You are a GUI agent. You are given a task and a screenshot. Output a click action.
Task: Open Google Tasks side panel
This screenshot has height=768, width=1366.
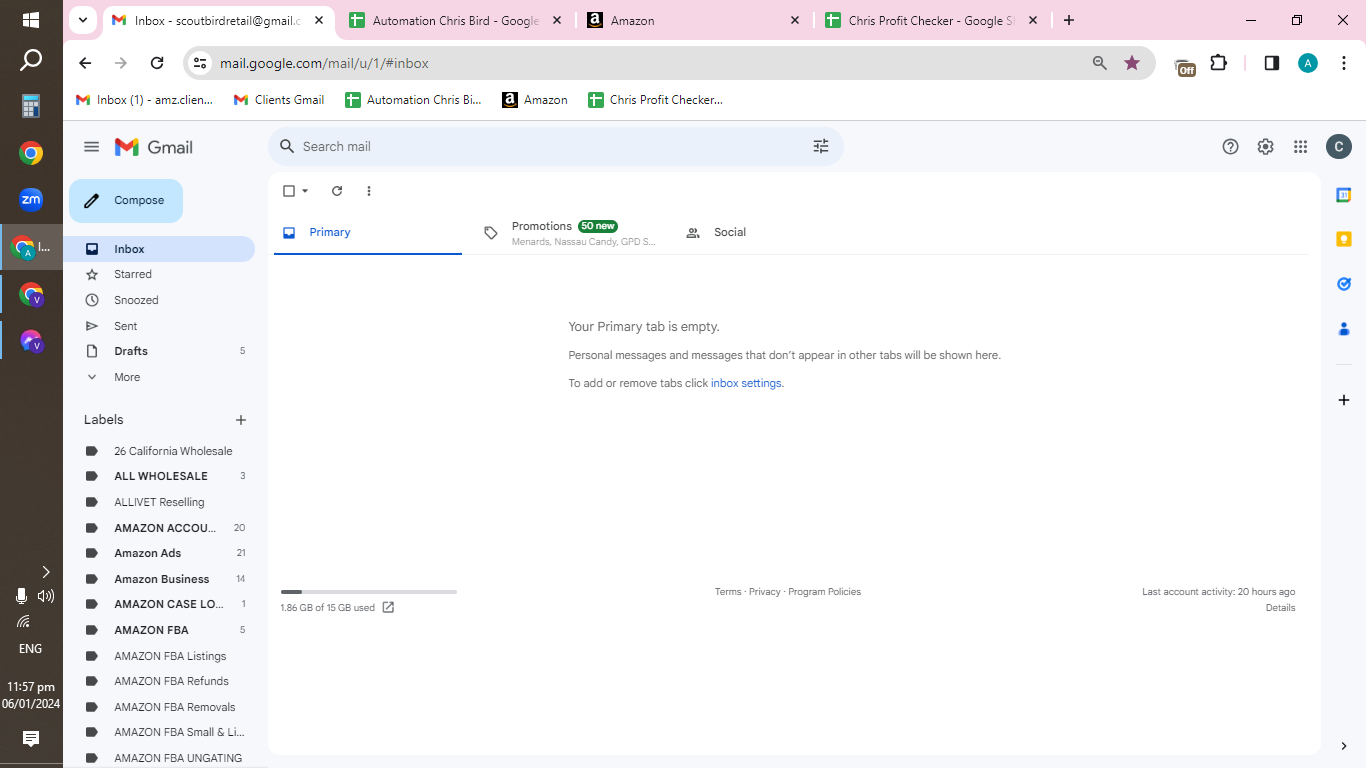point(1344,284)
